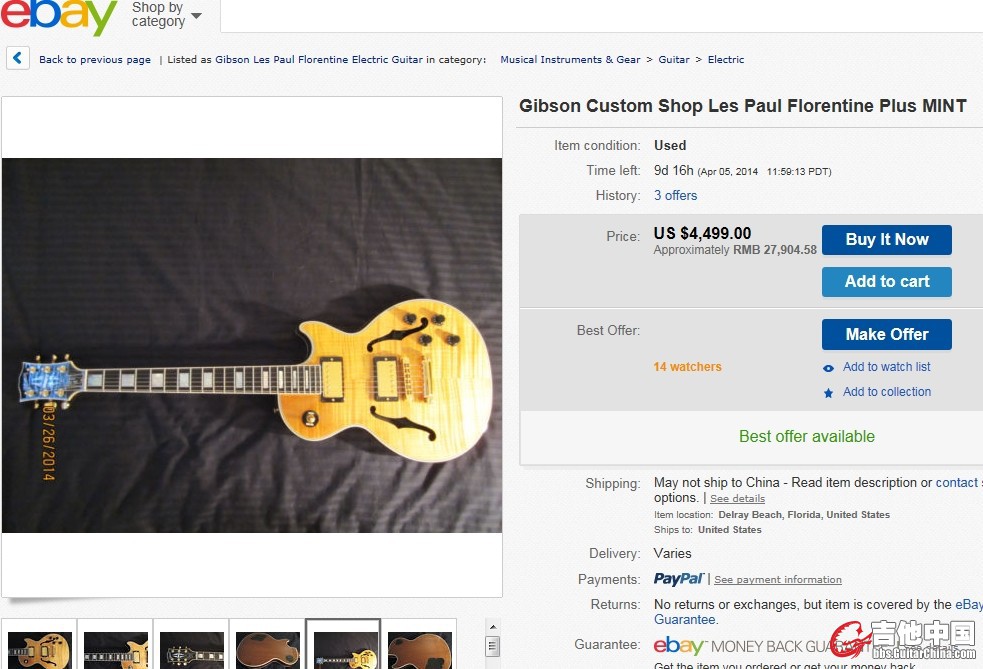This screenshot has height=669, width=983.
Task: Select the first guitar thumbnail
Action: (x=39, y=648)
